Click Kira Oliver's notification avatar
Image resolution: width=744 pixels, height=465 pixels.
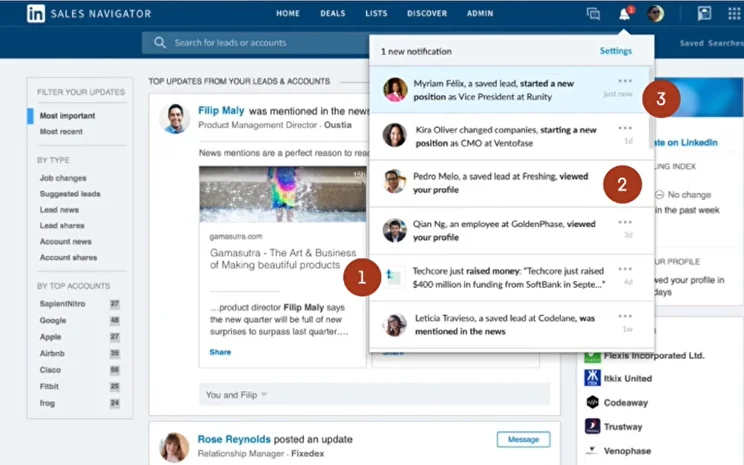click(x=395, y=135)
